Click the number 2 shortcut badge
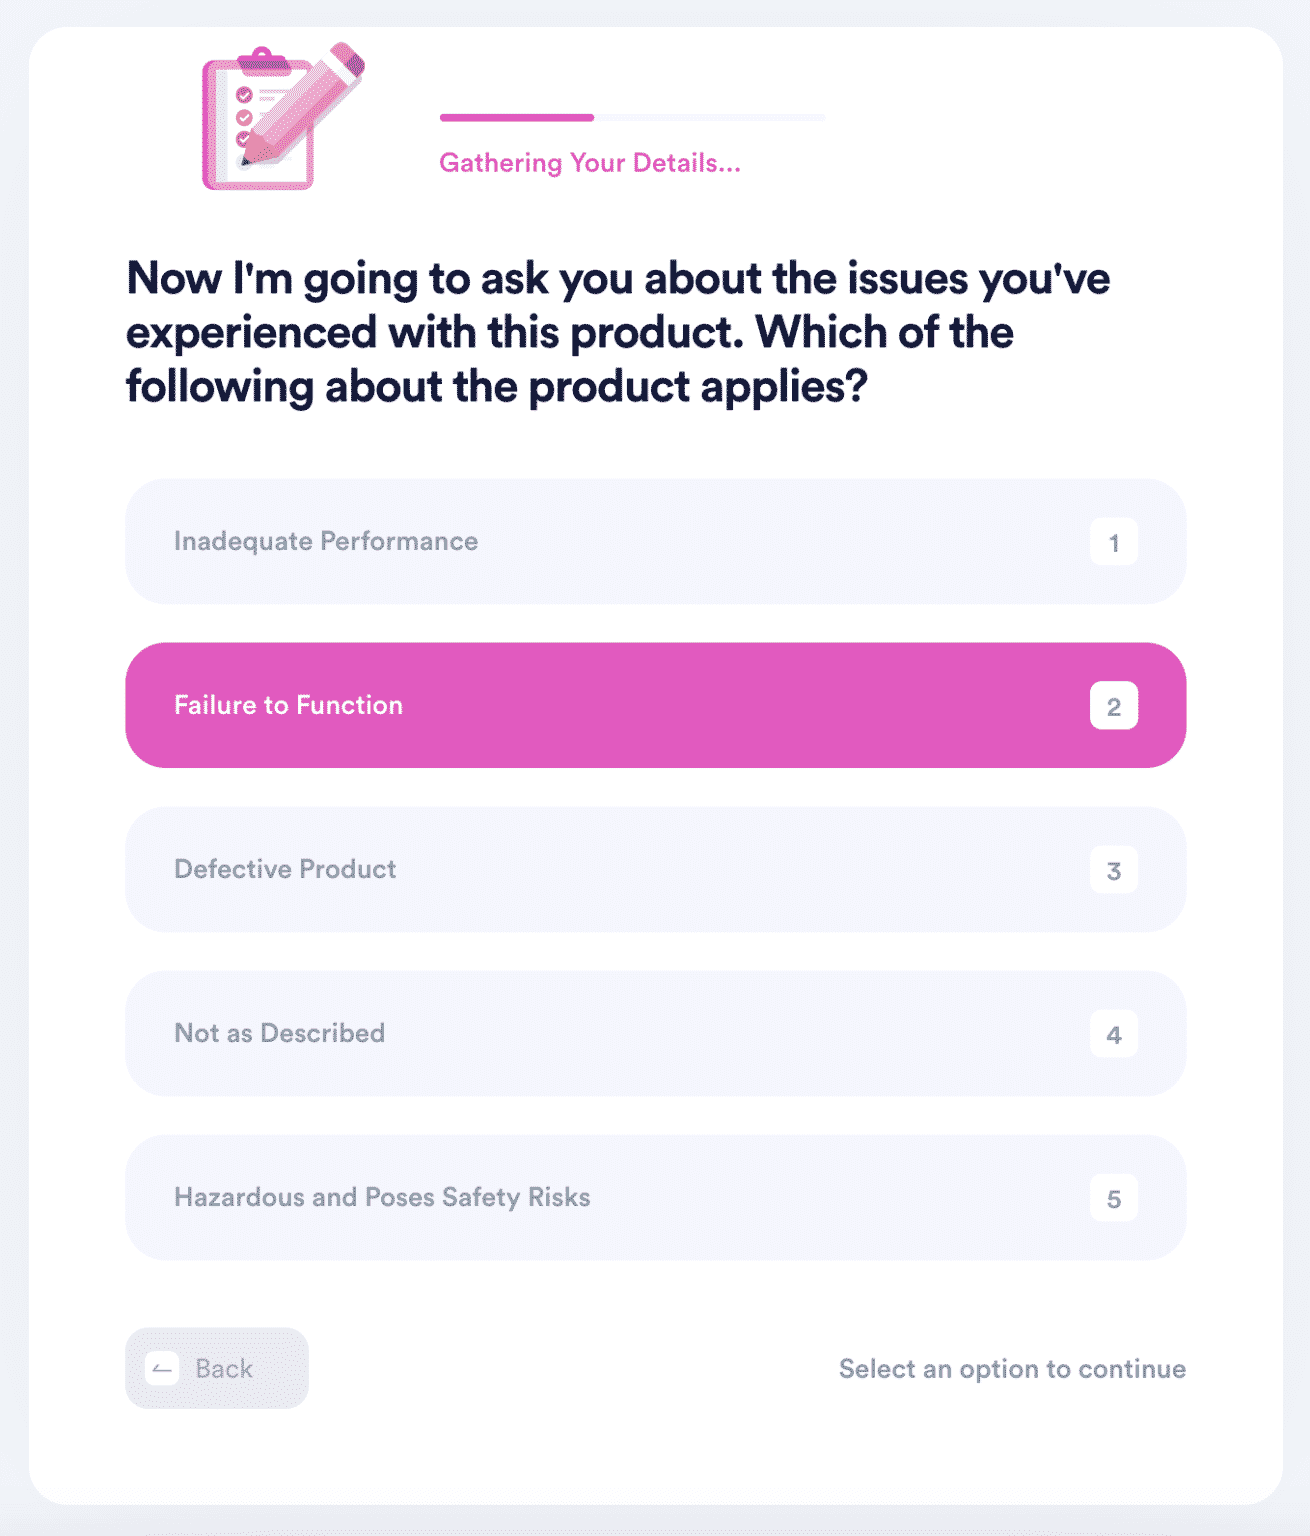Viewport: 1310px width, 1536px height. 1113,706
